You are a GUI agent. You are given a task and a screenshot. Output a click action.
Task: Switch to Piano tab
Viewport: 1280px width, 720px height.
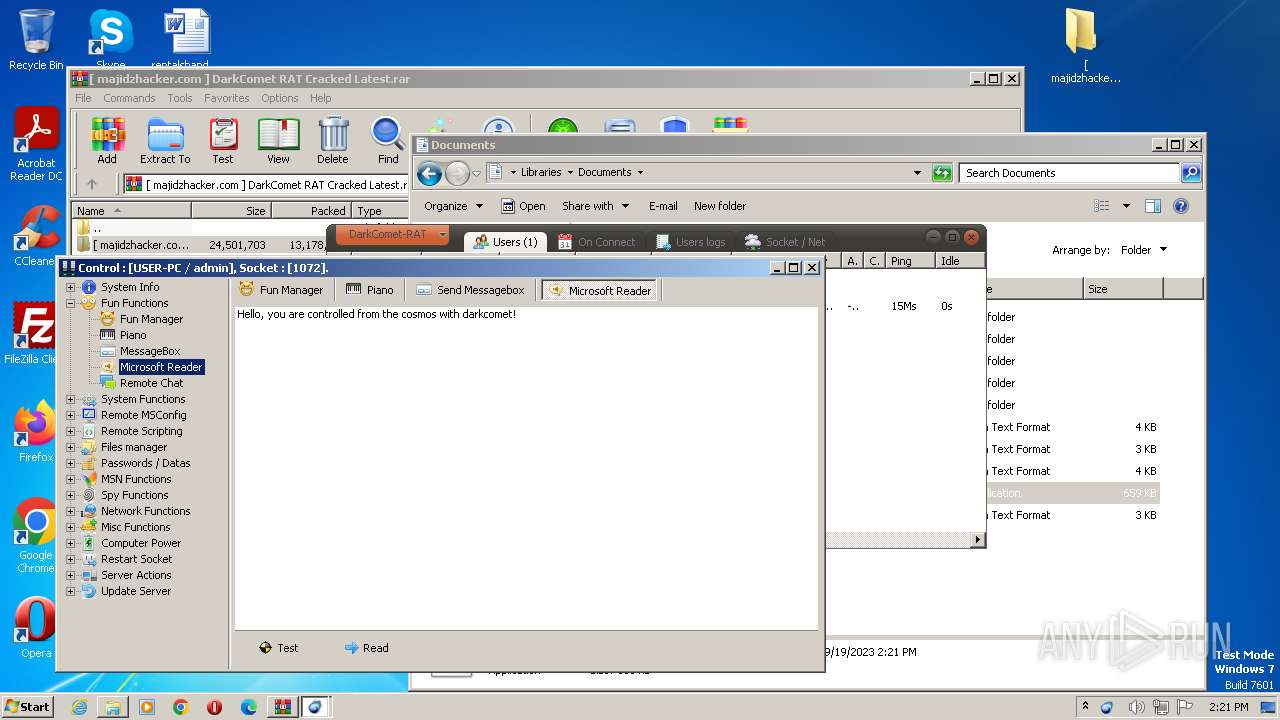(370, 290)
